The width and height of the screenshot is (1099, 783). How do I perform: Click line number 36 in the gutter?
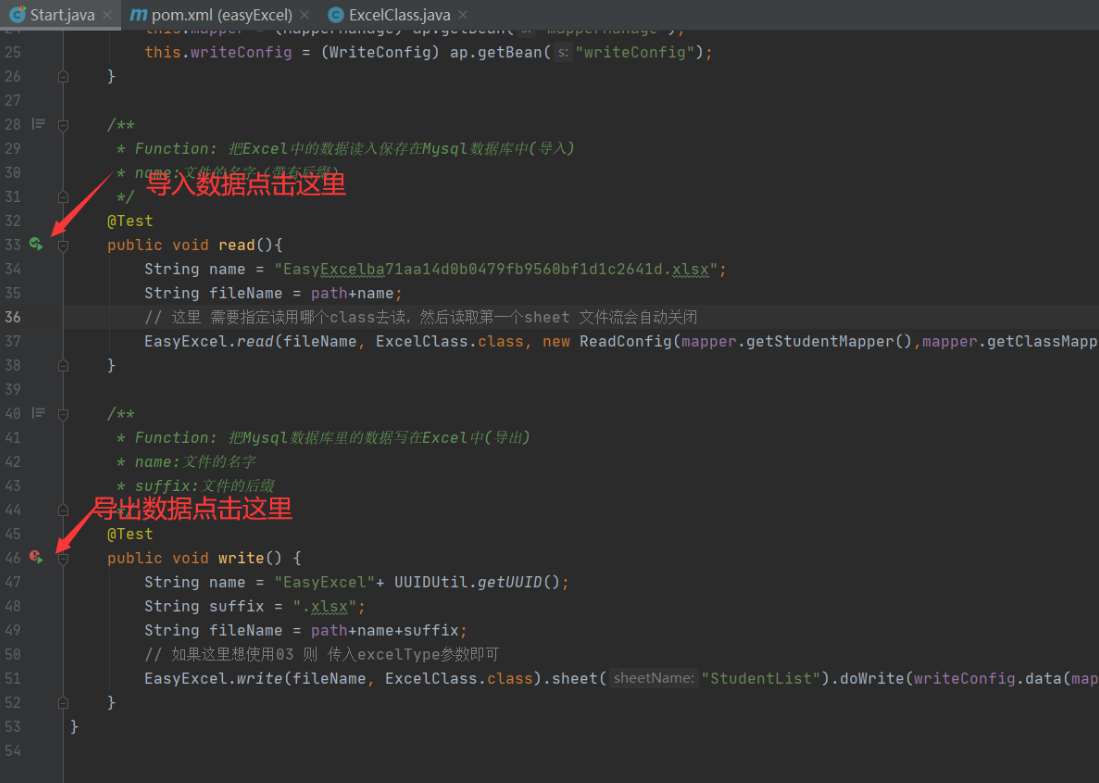pos(13,317)
